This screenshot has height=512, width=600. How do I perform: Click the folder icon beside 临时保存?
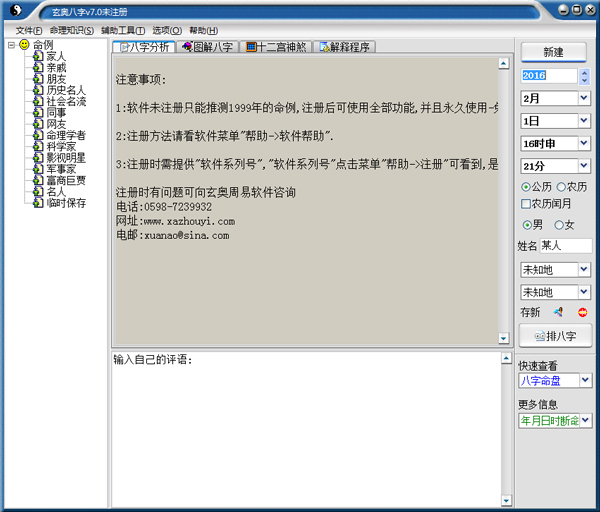click(38, 203)
